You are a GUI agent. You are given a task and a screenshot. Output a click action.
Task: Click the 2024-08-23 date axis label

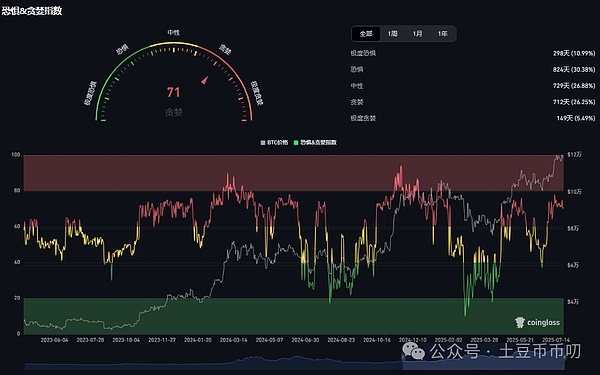(341, 340)
